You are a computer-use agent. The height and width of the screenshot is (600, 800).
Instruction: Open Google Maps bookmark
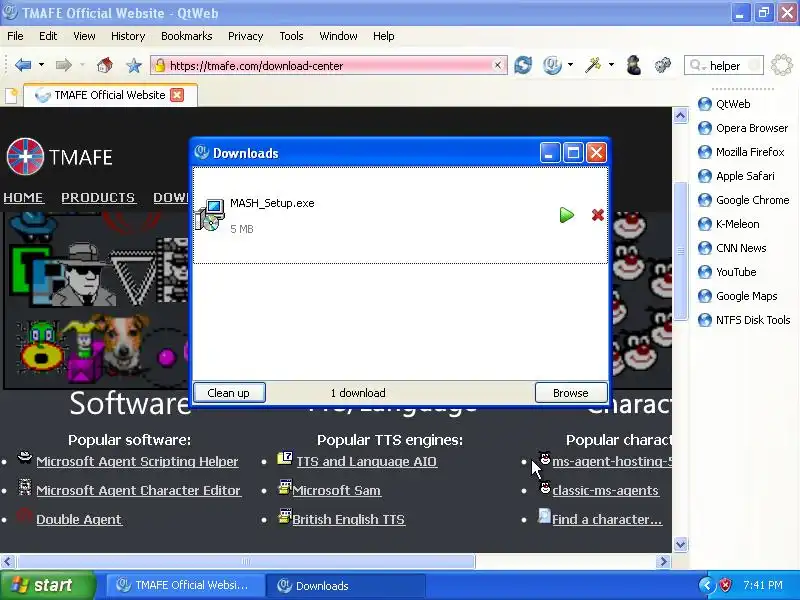[738, 296]
